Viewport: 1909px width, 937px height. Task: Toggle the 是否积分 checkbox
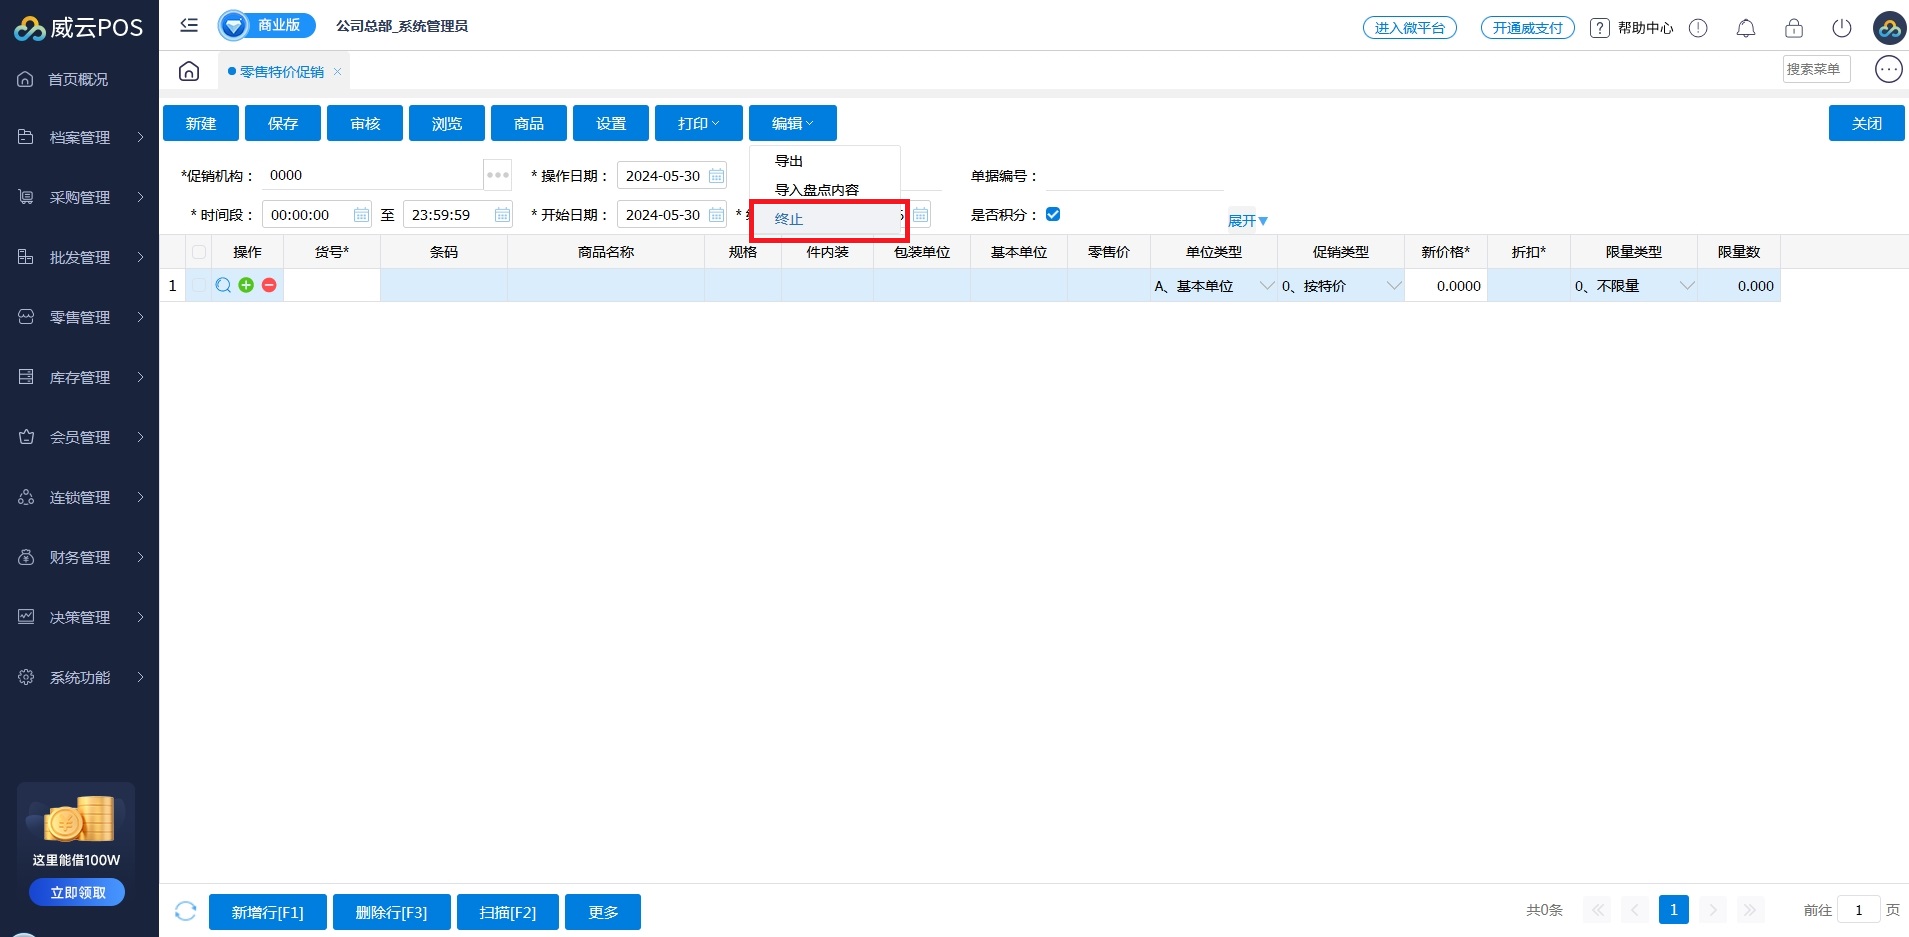1052,214
